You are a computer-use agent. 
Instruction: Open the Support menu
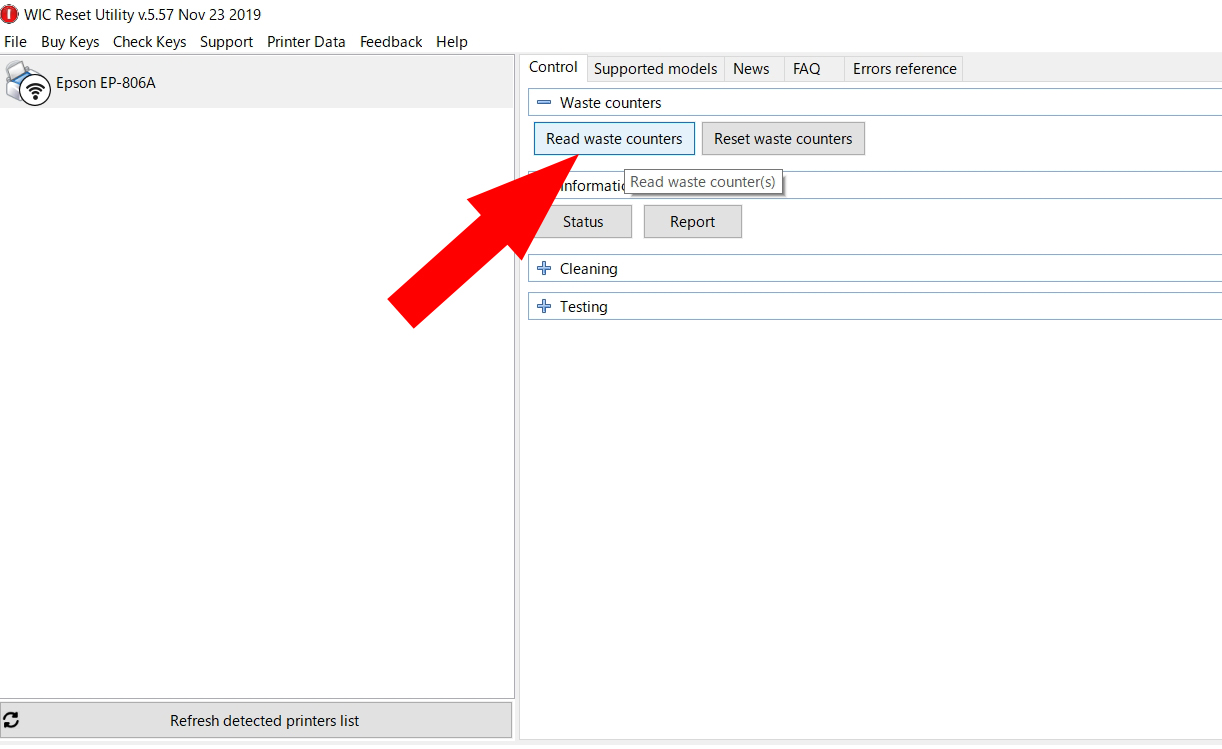tap(226, 42)
